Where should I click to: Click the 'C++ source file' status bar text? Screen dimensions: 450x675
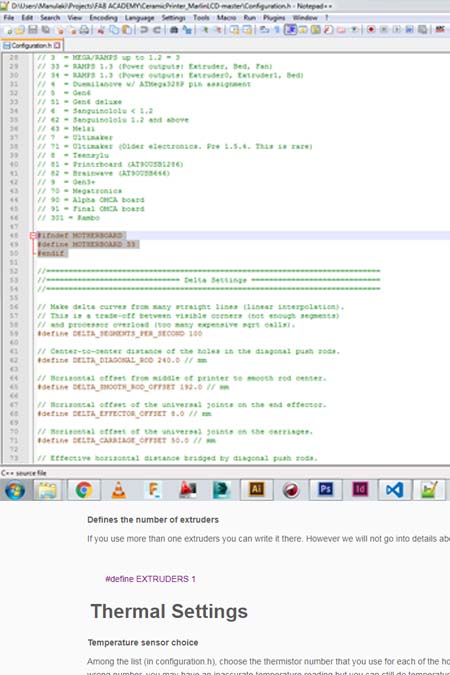pyautogui.click(x=24, y=473)
